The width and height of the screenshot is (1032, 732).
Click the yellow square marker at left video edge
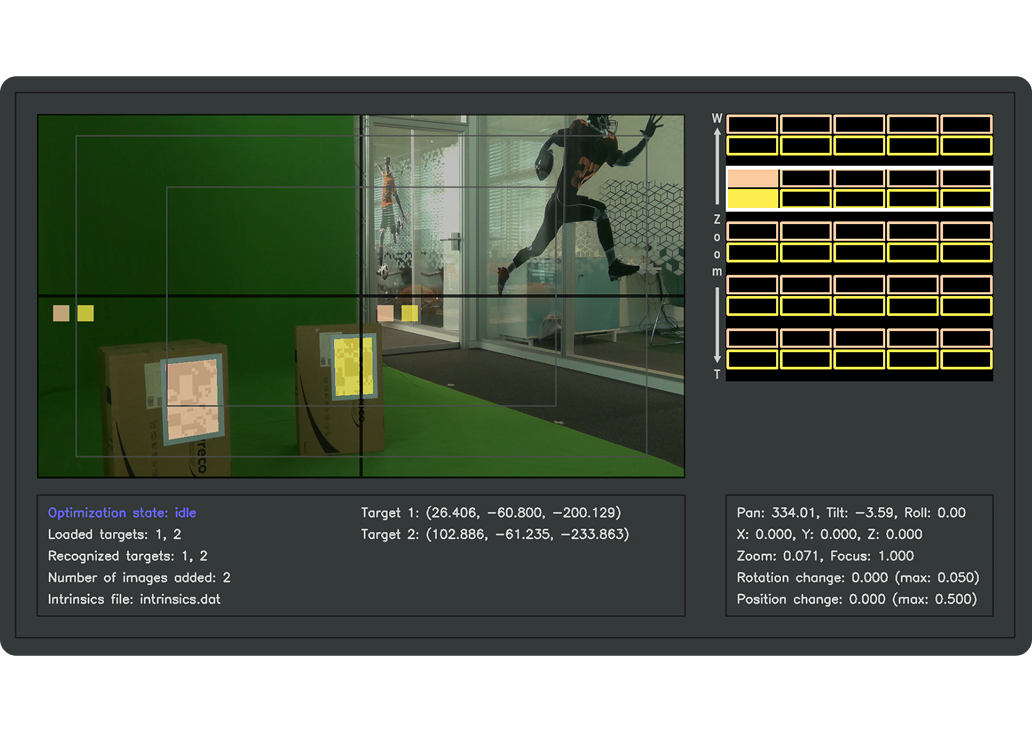point(86,313)
